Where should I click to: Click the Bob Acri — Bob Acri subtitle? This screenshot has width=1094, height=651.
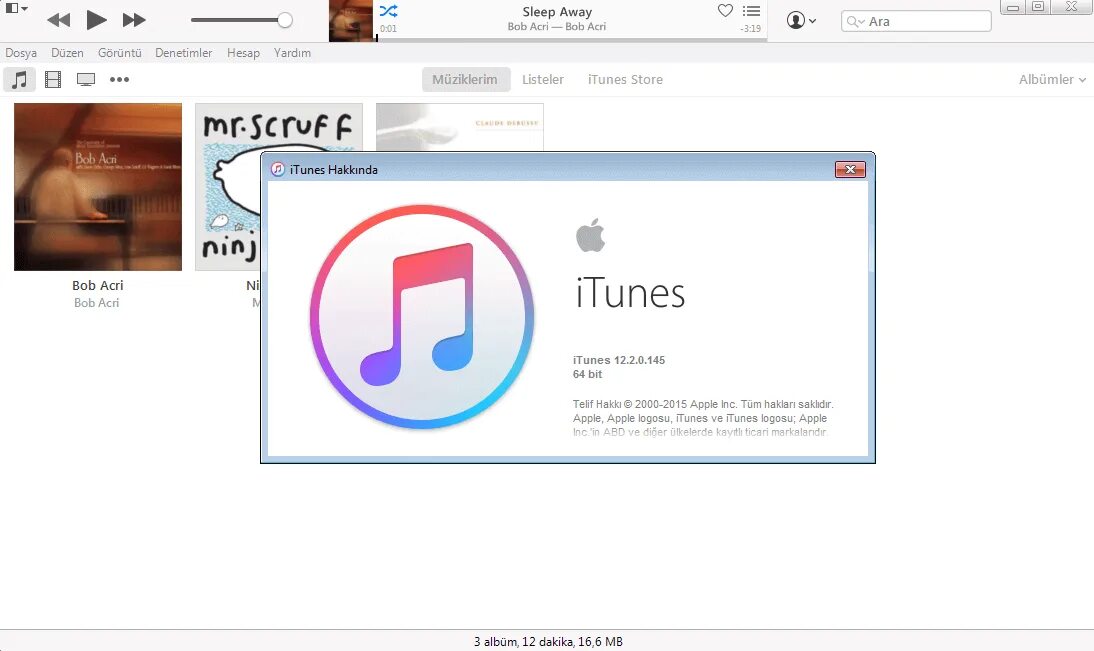click(x=557, y=27)
